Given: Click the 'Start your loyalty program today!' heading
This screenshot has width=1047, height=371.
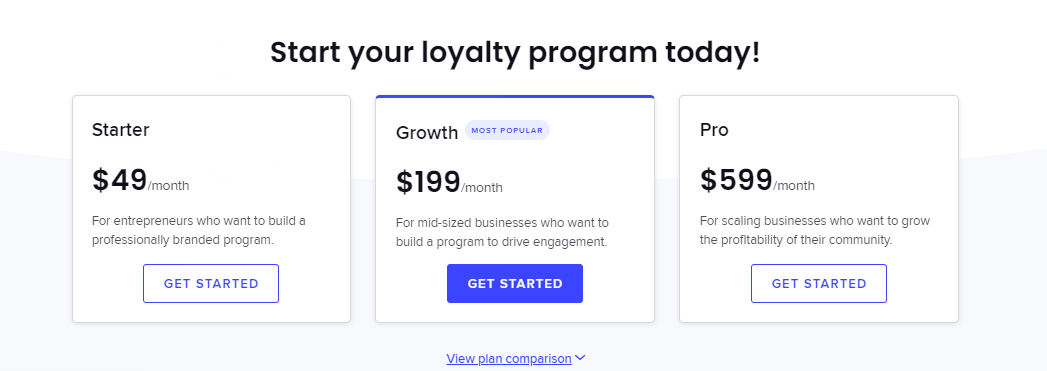Looking at the screenshot, I should coord(515,52).
